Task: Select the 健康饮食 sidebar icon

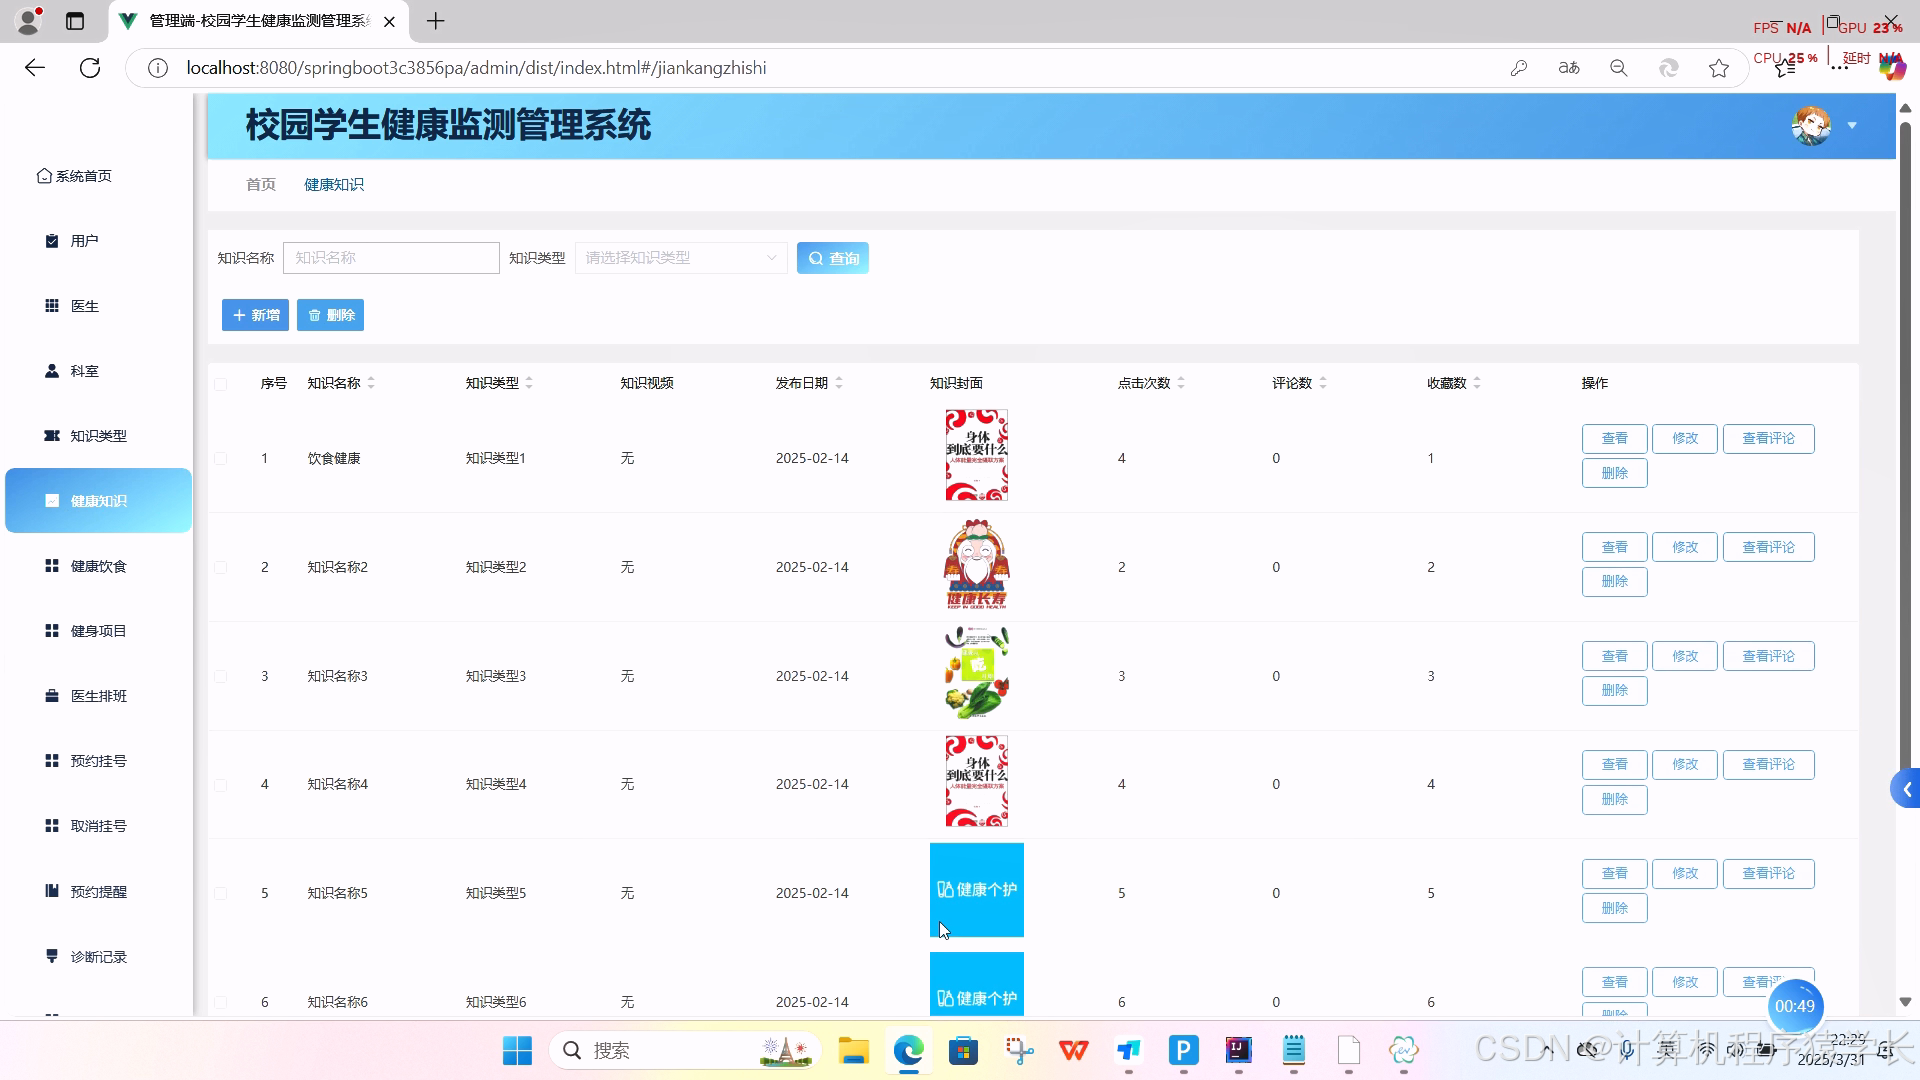Action: tap(97, 566)
